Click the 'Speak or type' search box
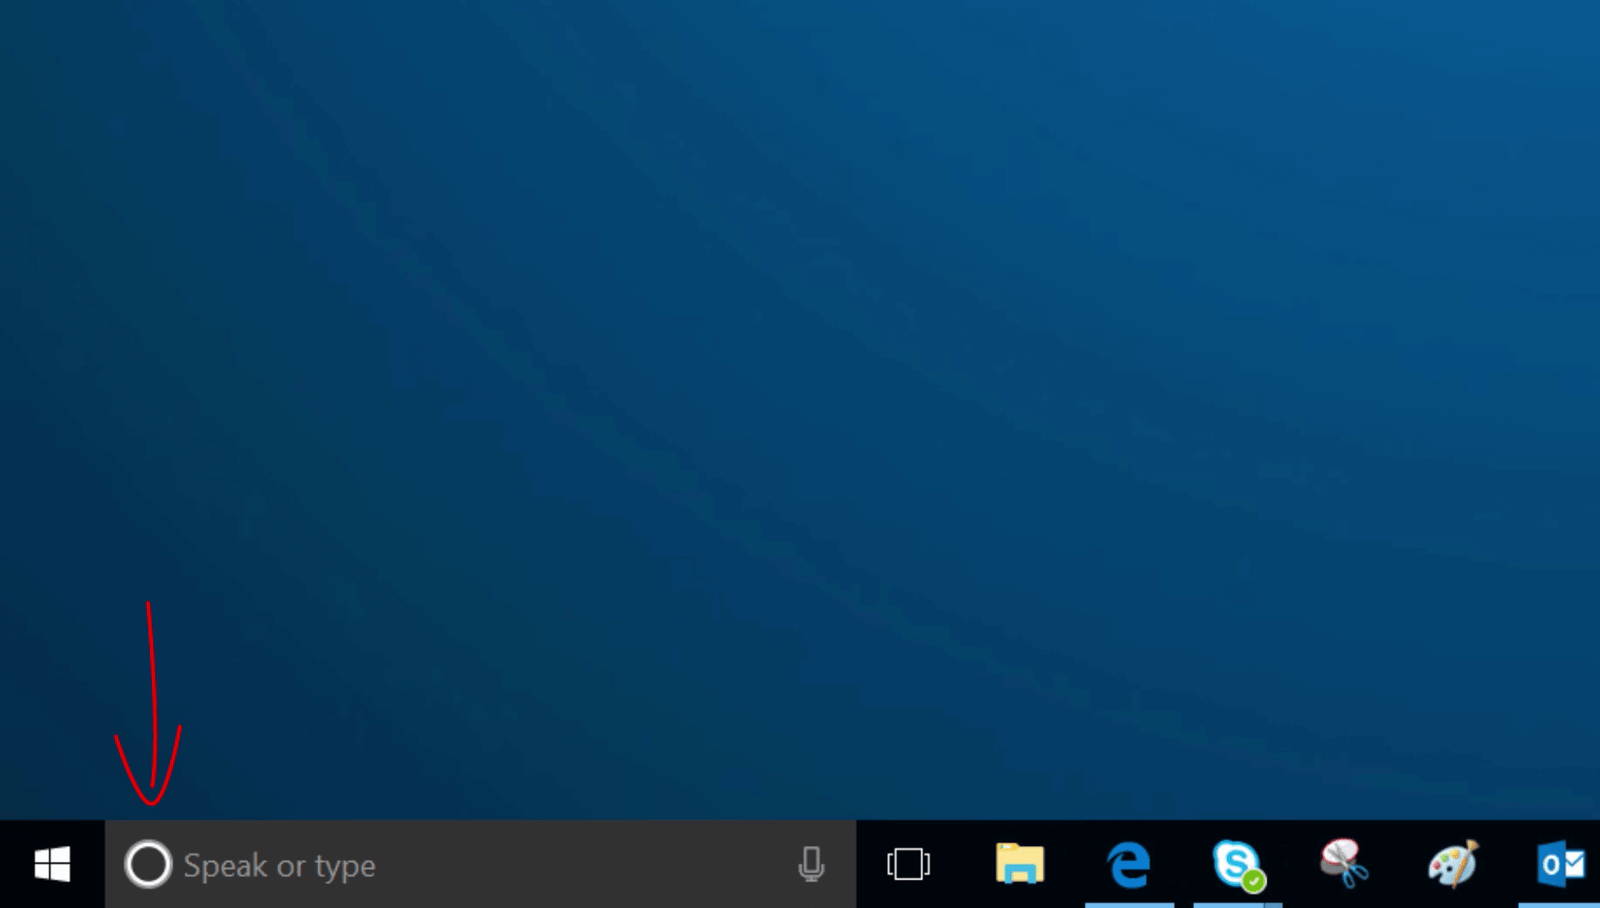This screenshot has width=1600, height=908. [481, 864]
